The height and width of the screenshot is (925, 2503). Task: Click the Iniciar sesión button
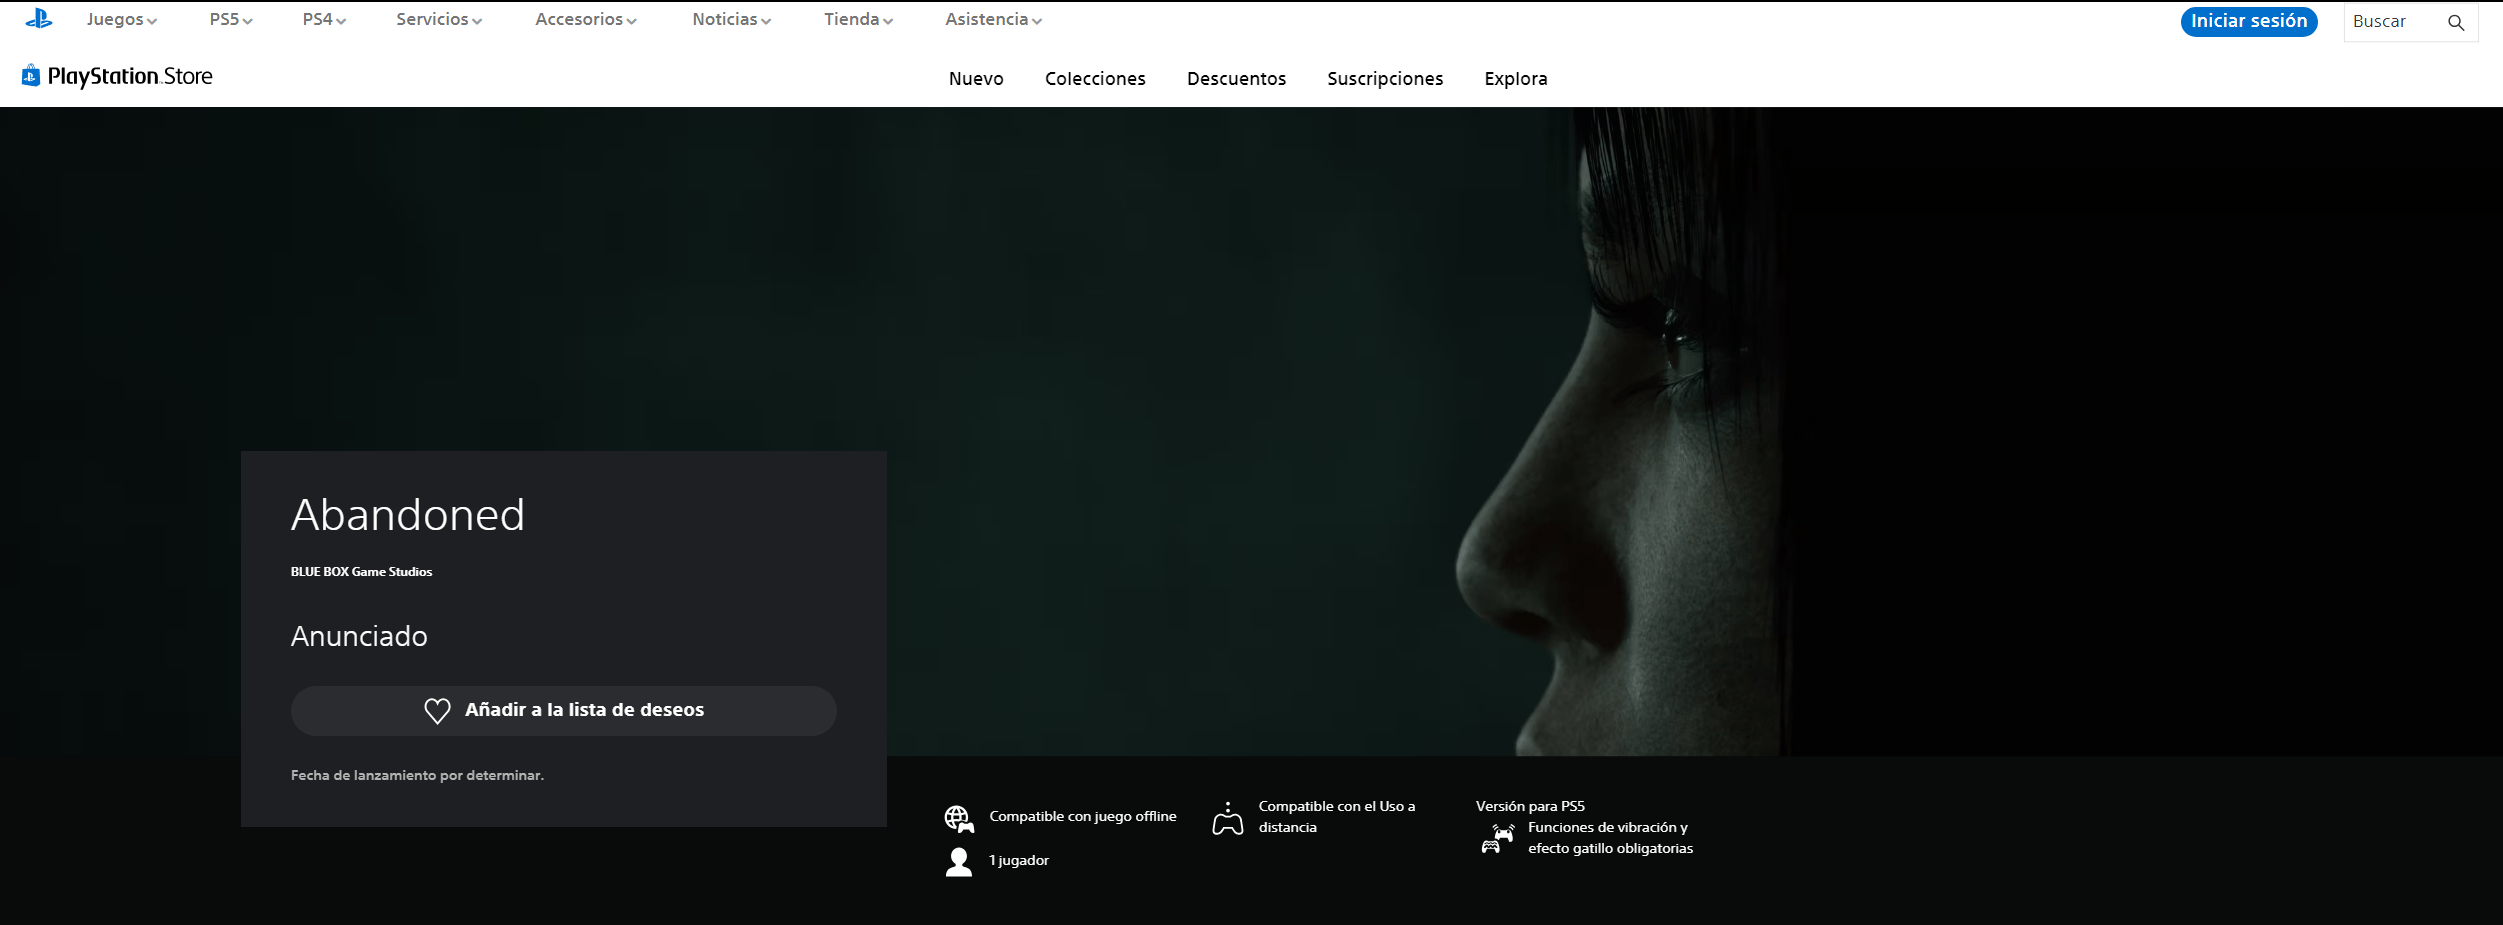pyautogui.click(x=2249, y=21)
